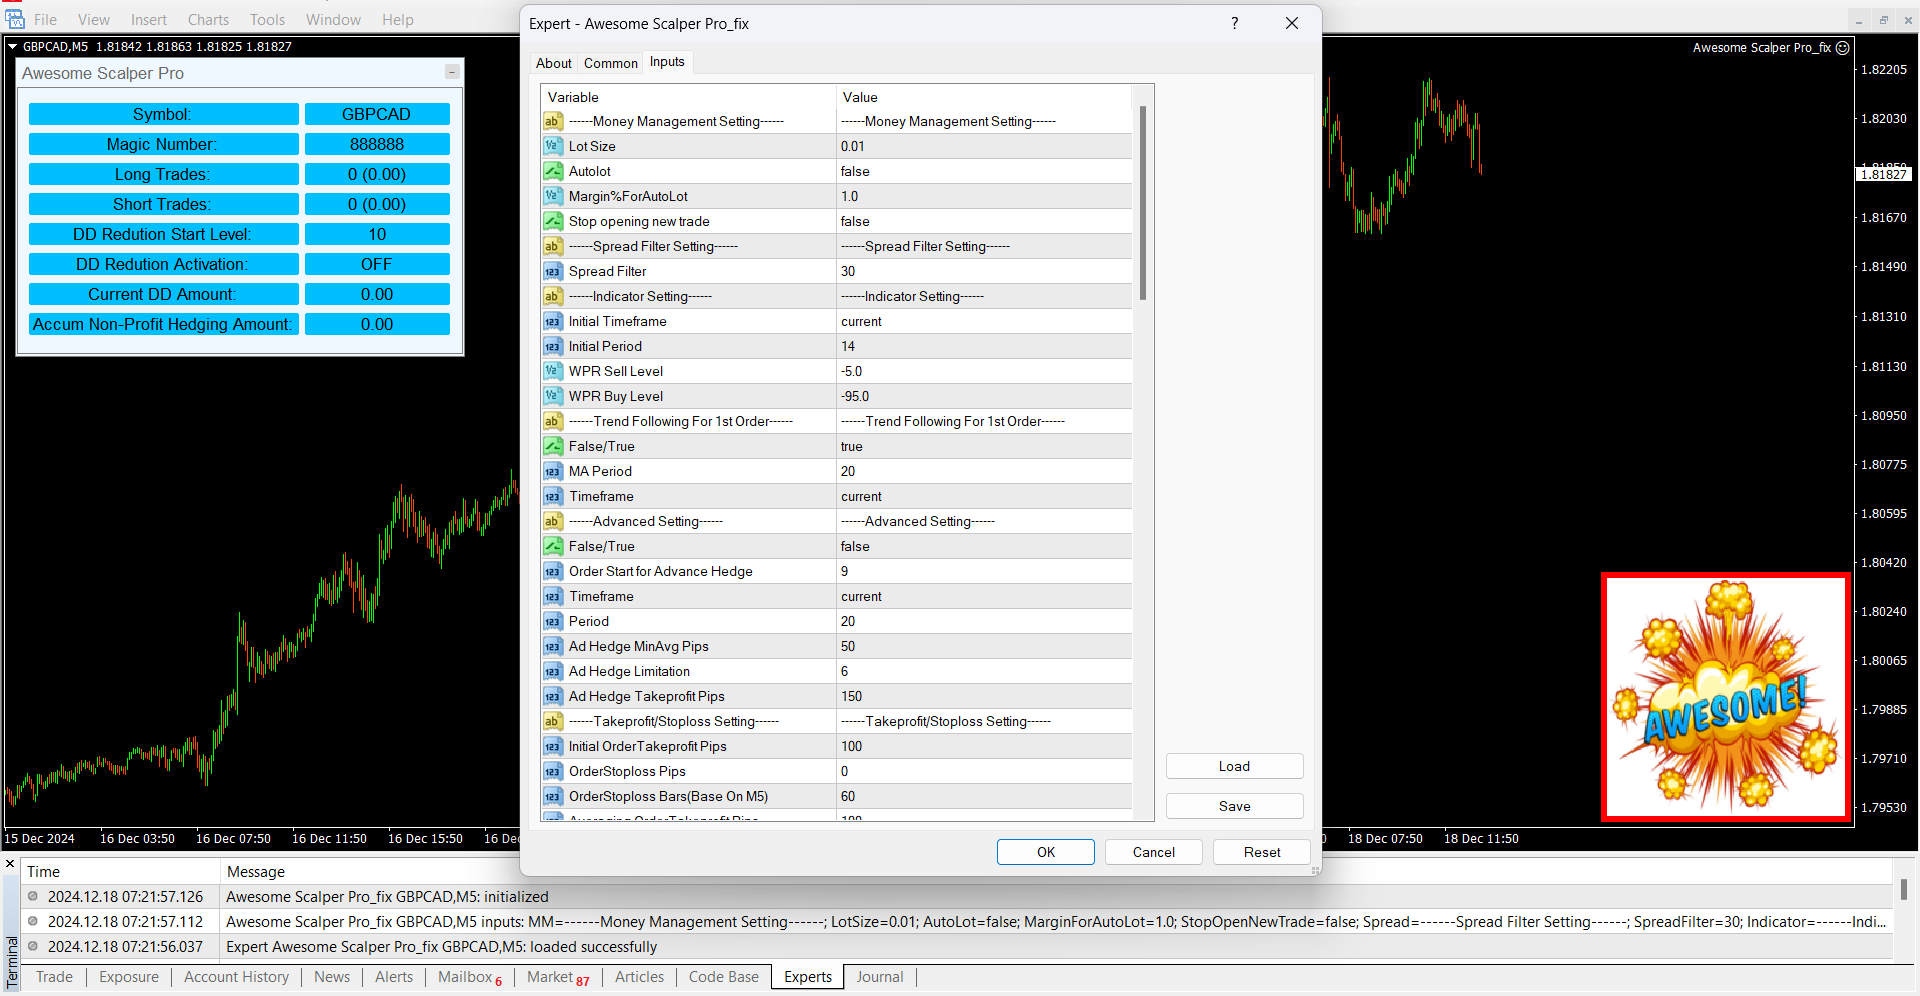
Task: Click the Money Management Setting string icon
Action: (553, 121)
